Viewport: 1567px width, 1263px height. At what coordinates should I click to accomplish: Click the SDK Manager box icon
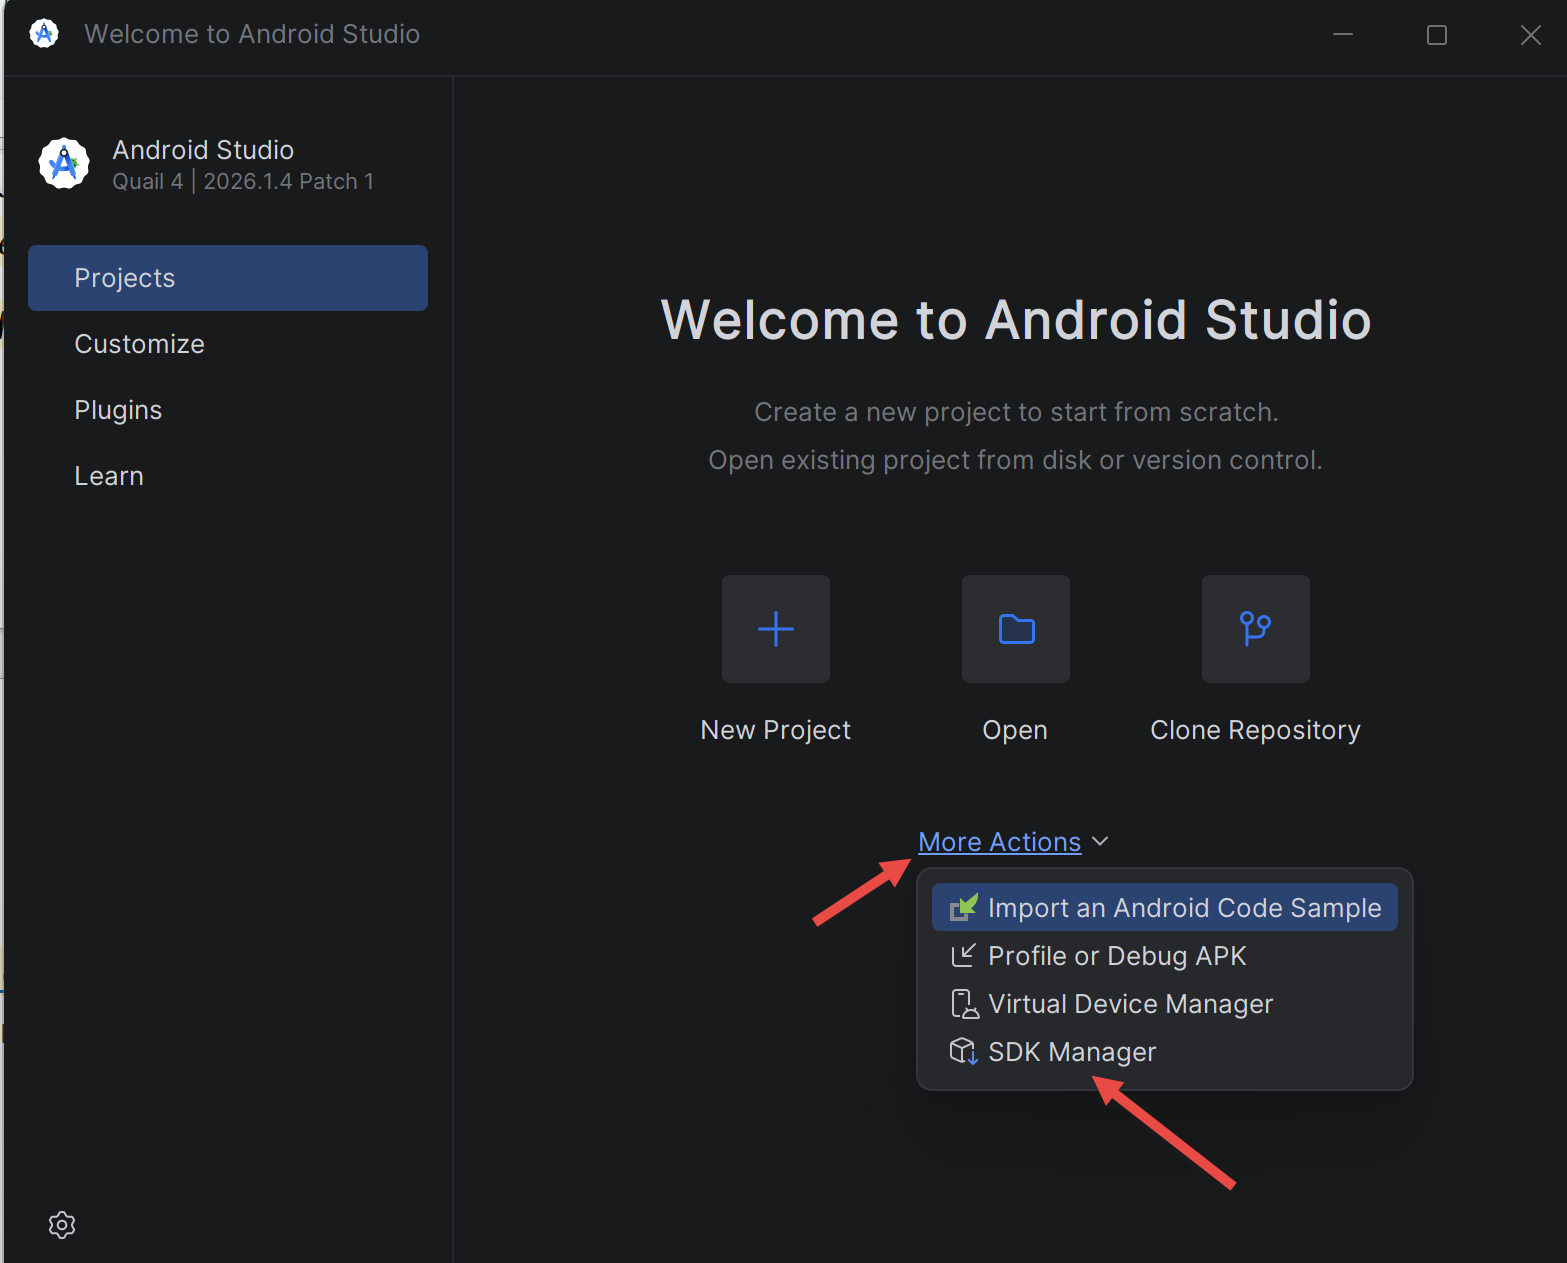(x=963, y=1052)
